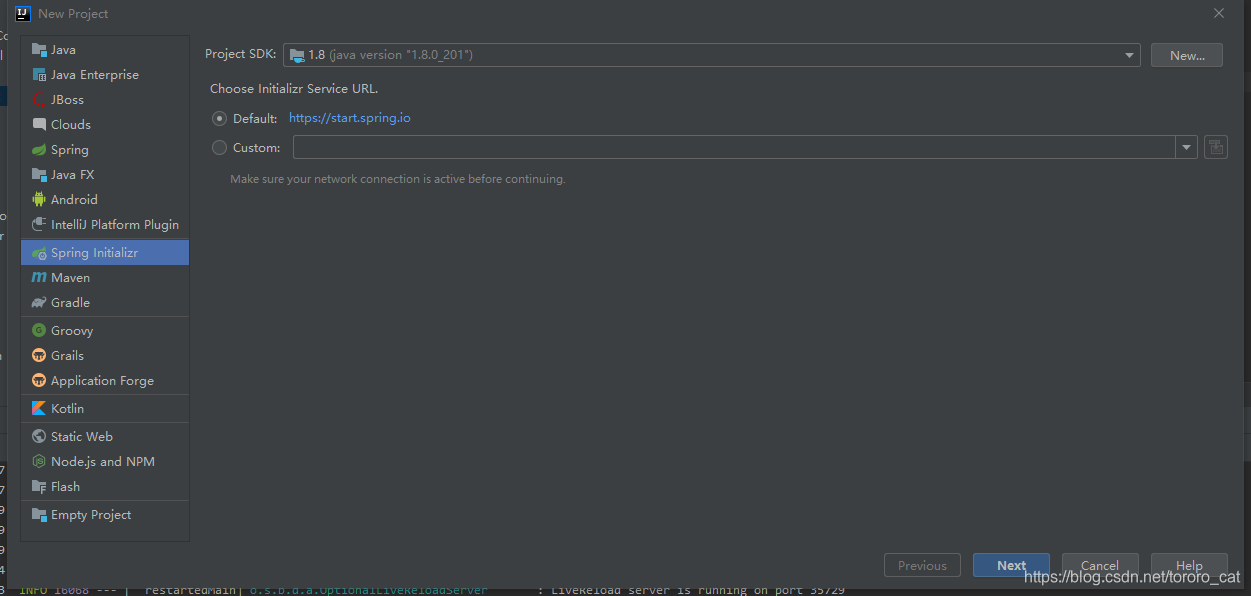
Task: Click the Empty Project folder icon
Action: coord(39,514)
